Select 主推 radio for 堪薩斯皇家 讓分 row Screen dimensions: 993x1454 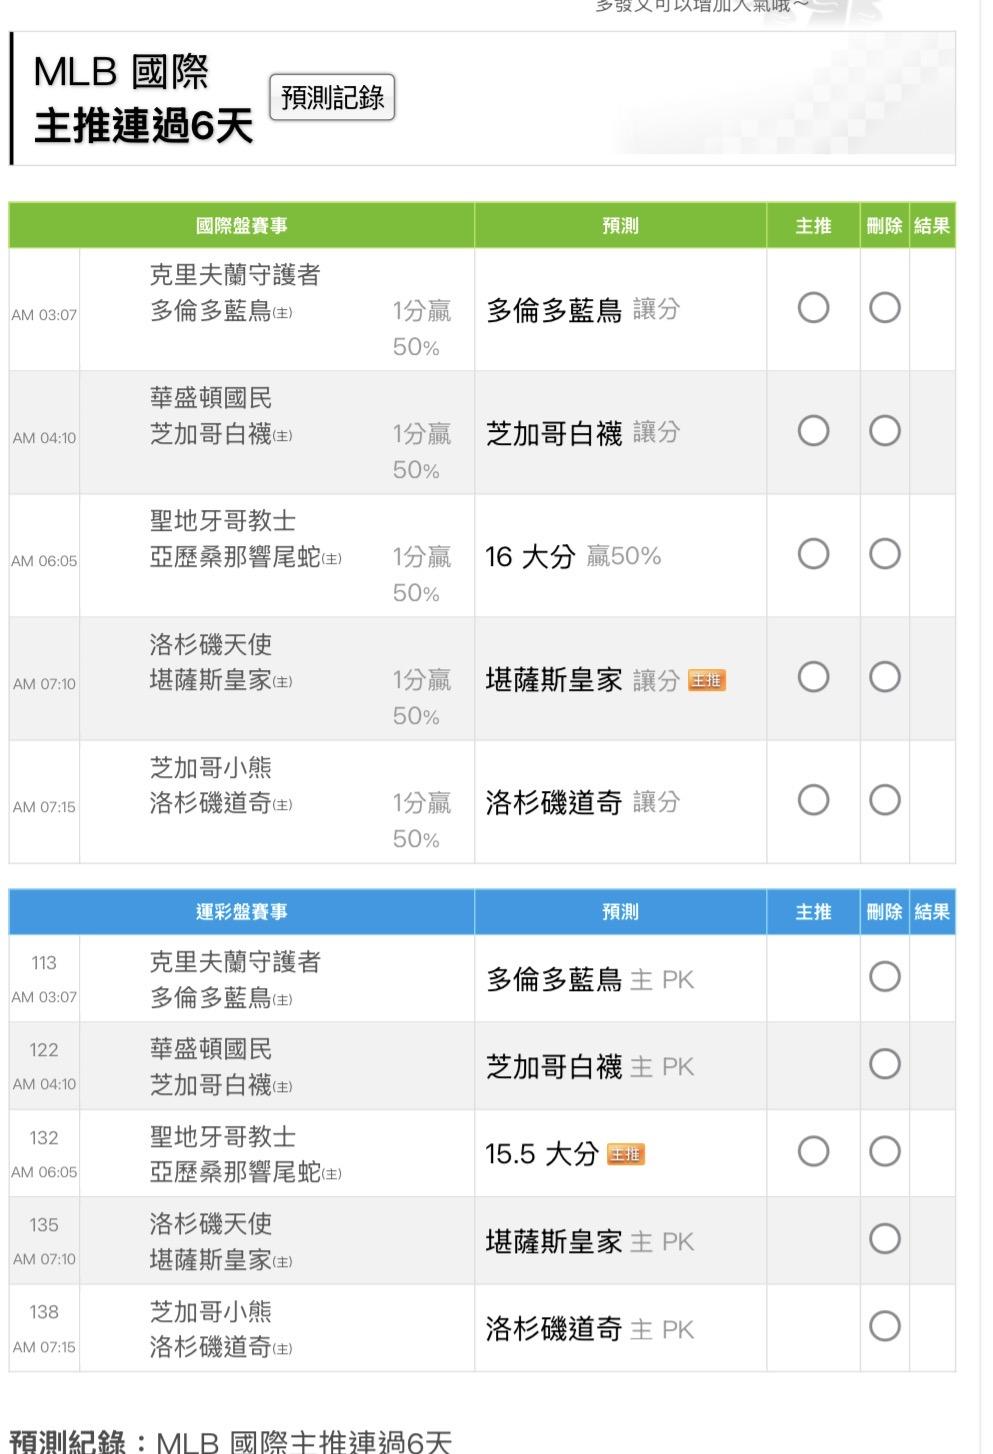[813, 677]
